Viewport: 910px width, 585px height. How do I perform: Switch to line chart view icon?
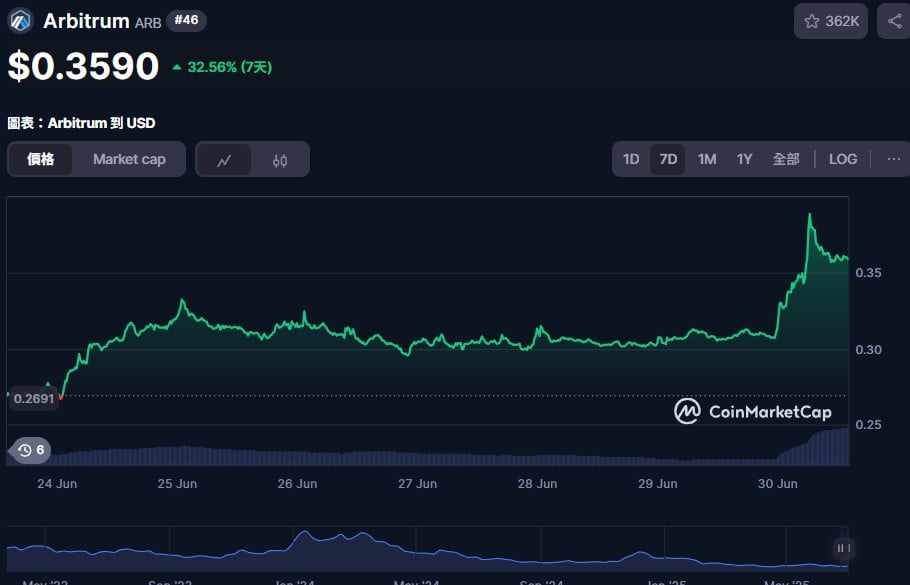click(224, 160)
